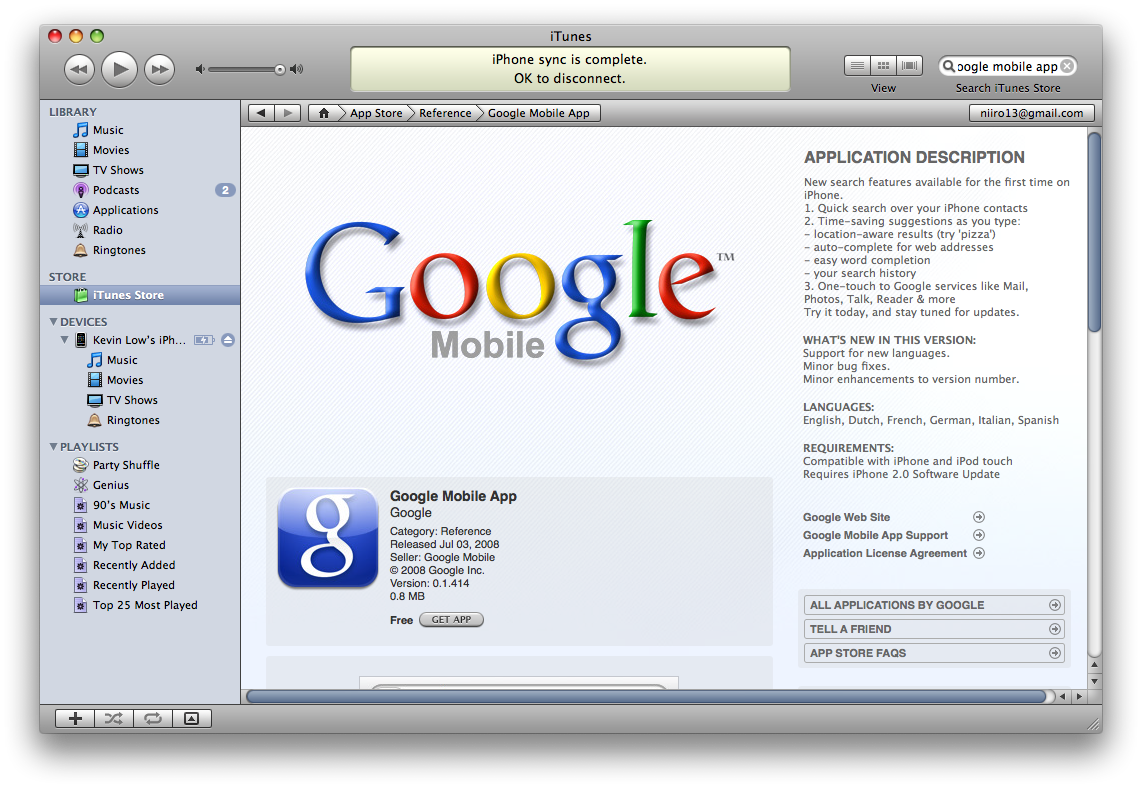Image resolution: width=1142 pixels, height=788 pixels.
Task: Open the niiro13@gmail.com account button
Action: coord(1031,113)
